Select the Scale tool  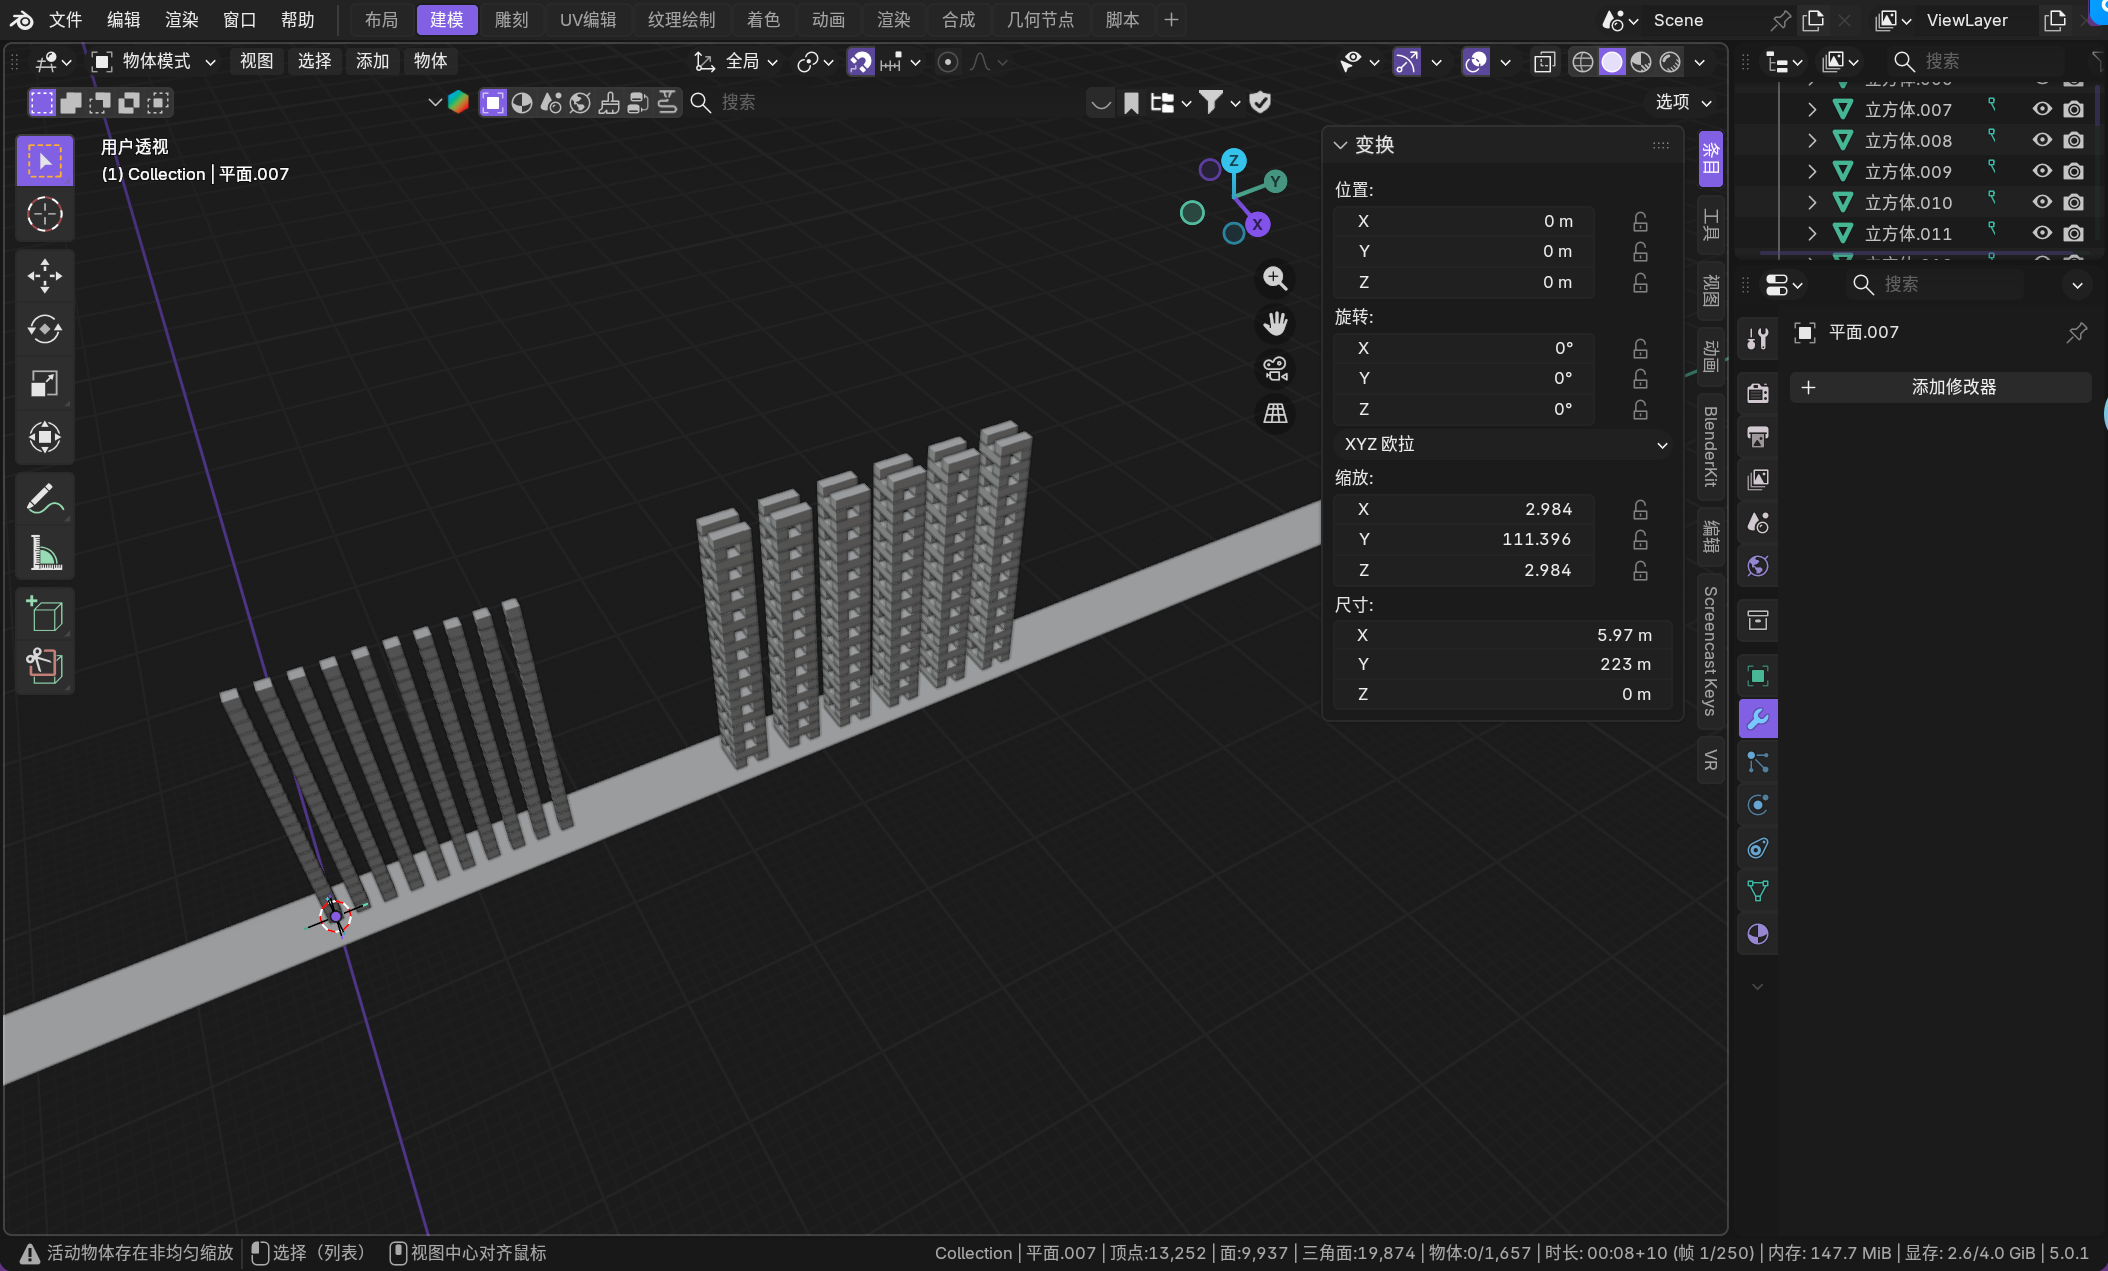[45, 383]
